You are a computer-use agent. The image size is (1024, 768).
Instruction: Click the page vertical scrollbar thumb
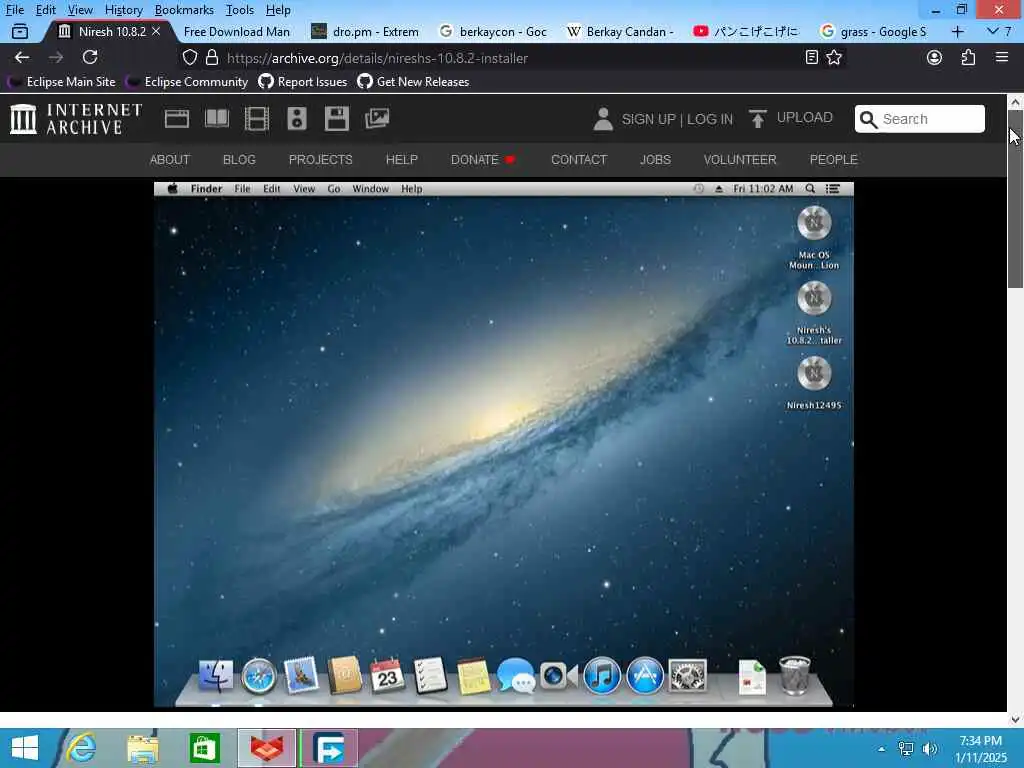[1015, 199]
